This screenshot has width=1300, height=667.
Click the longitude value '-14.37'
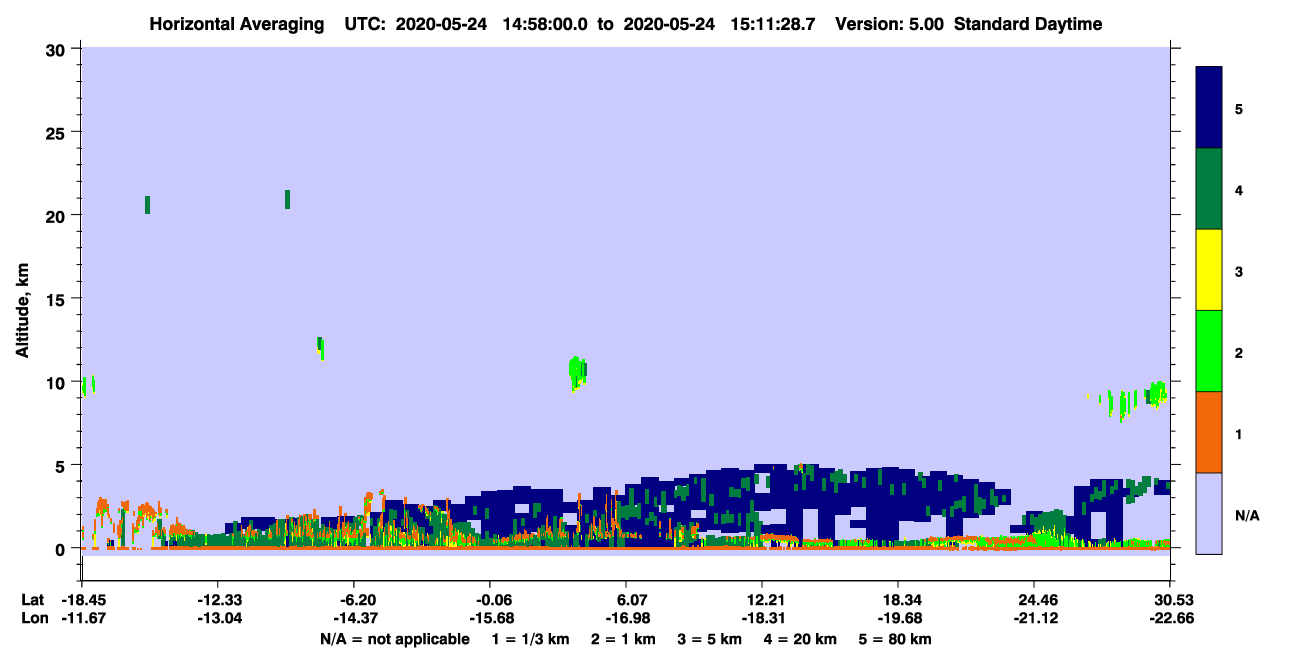(x=353, y=618)
